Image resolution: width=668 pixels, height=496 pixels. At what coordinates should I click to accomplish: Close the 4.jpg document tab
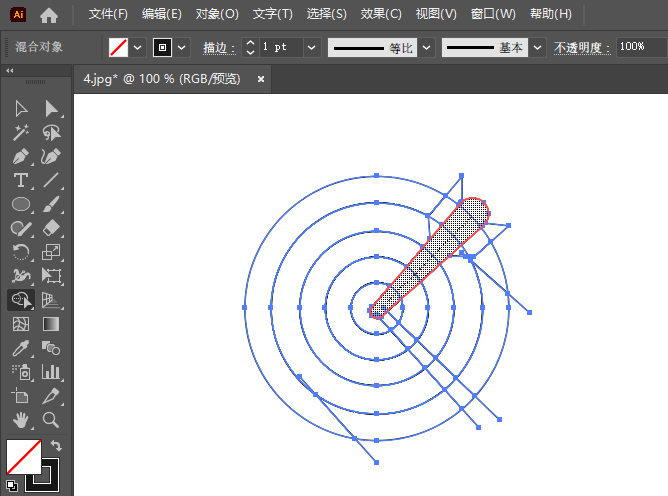tap(261, 79)
